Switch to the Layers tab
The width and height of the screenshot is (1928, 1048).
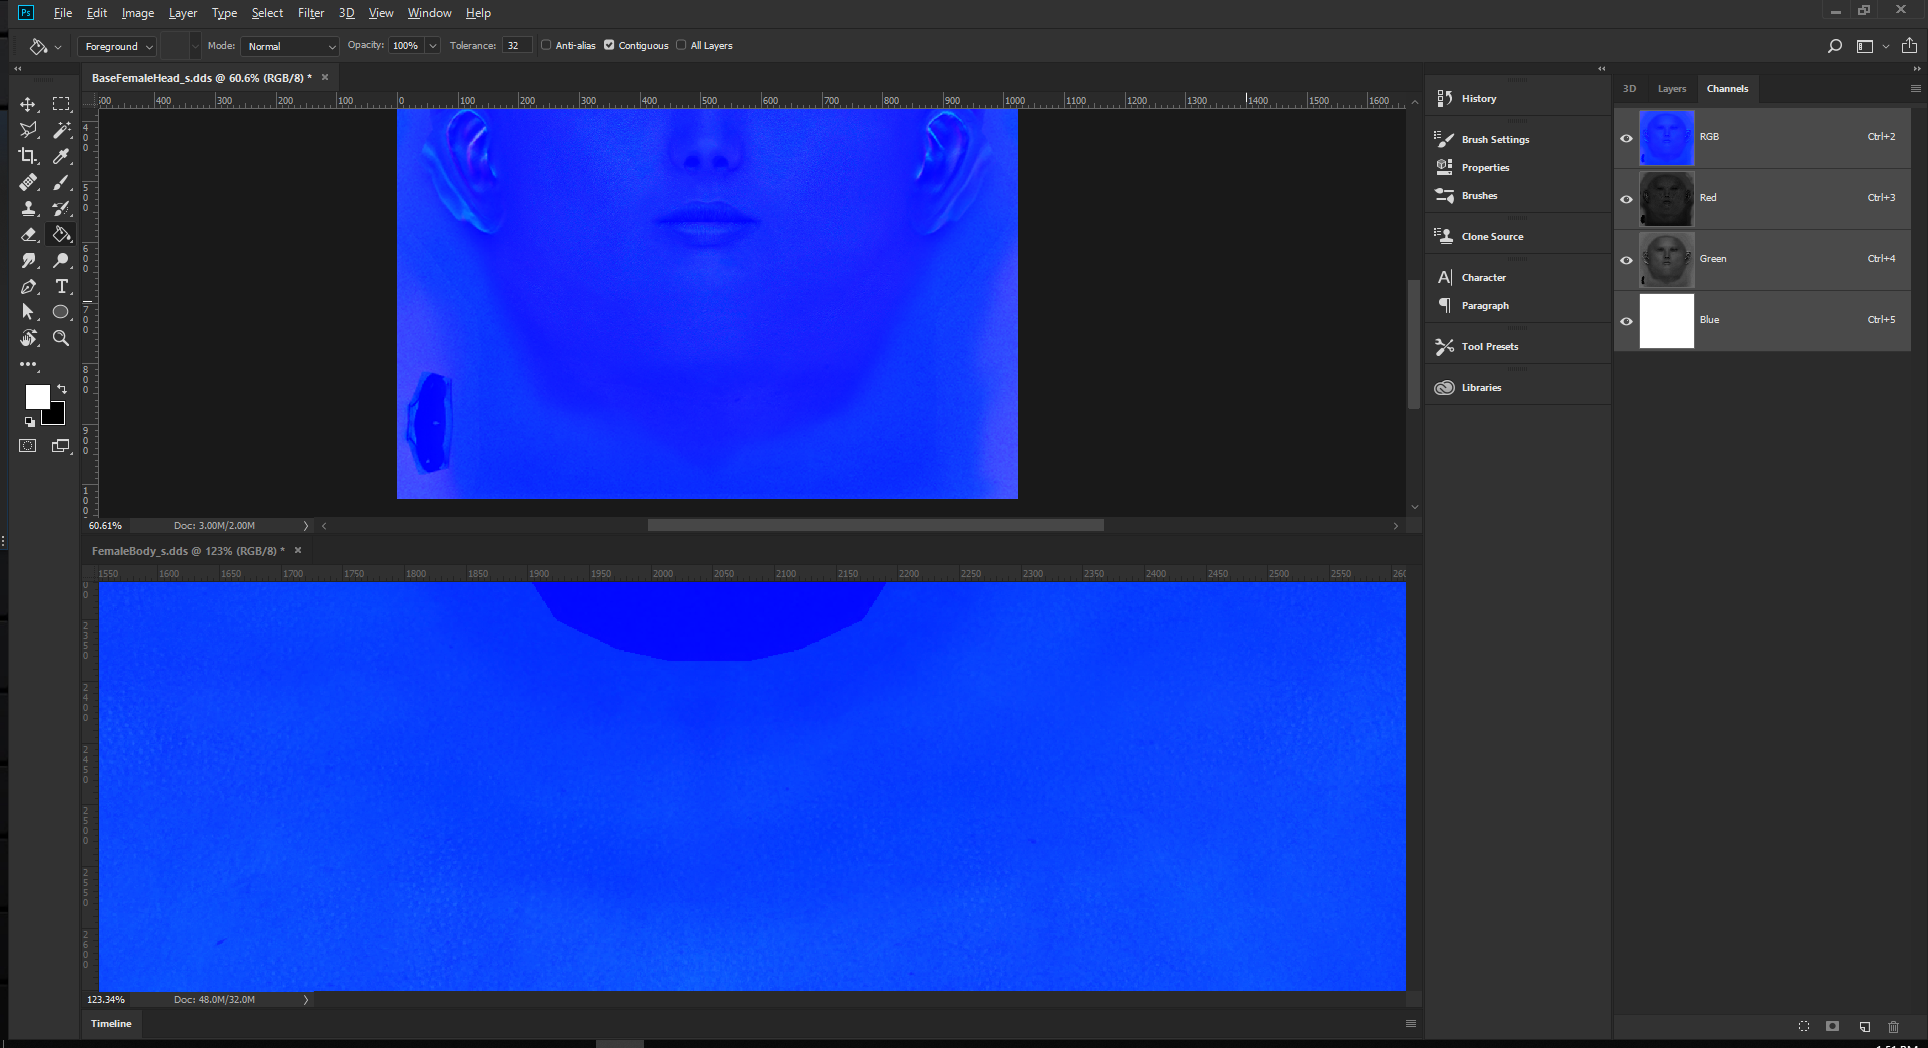click(x=1671, y=89)
